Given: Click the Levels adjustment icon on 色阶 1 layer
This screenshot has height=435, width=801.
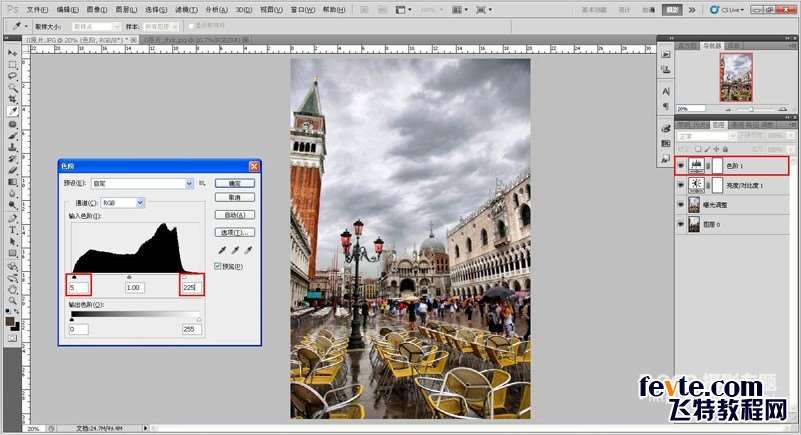Looking at the screenshot, I should (x=696, y=165).
